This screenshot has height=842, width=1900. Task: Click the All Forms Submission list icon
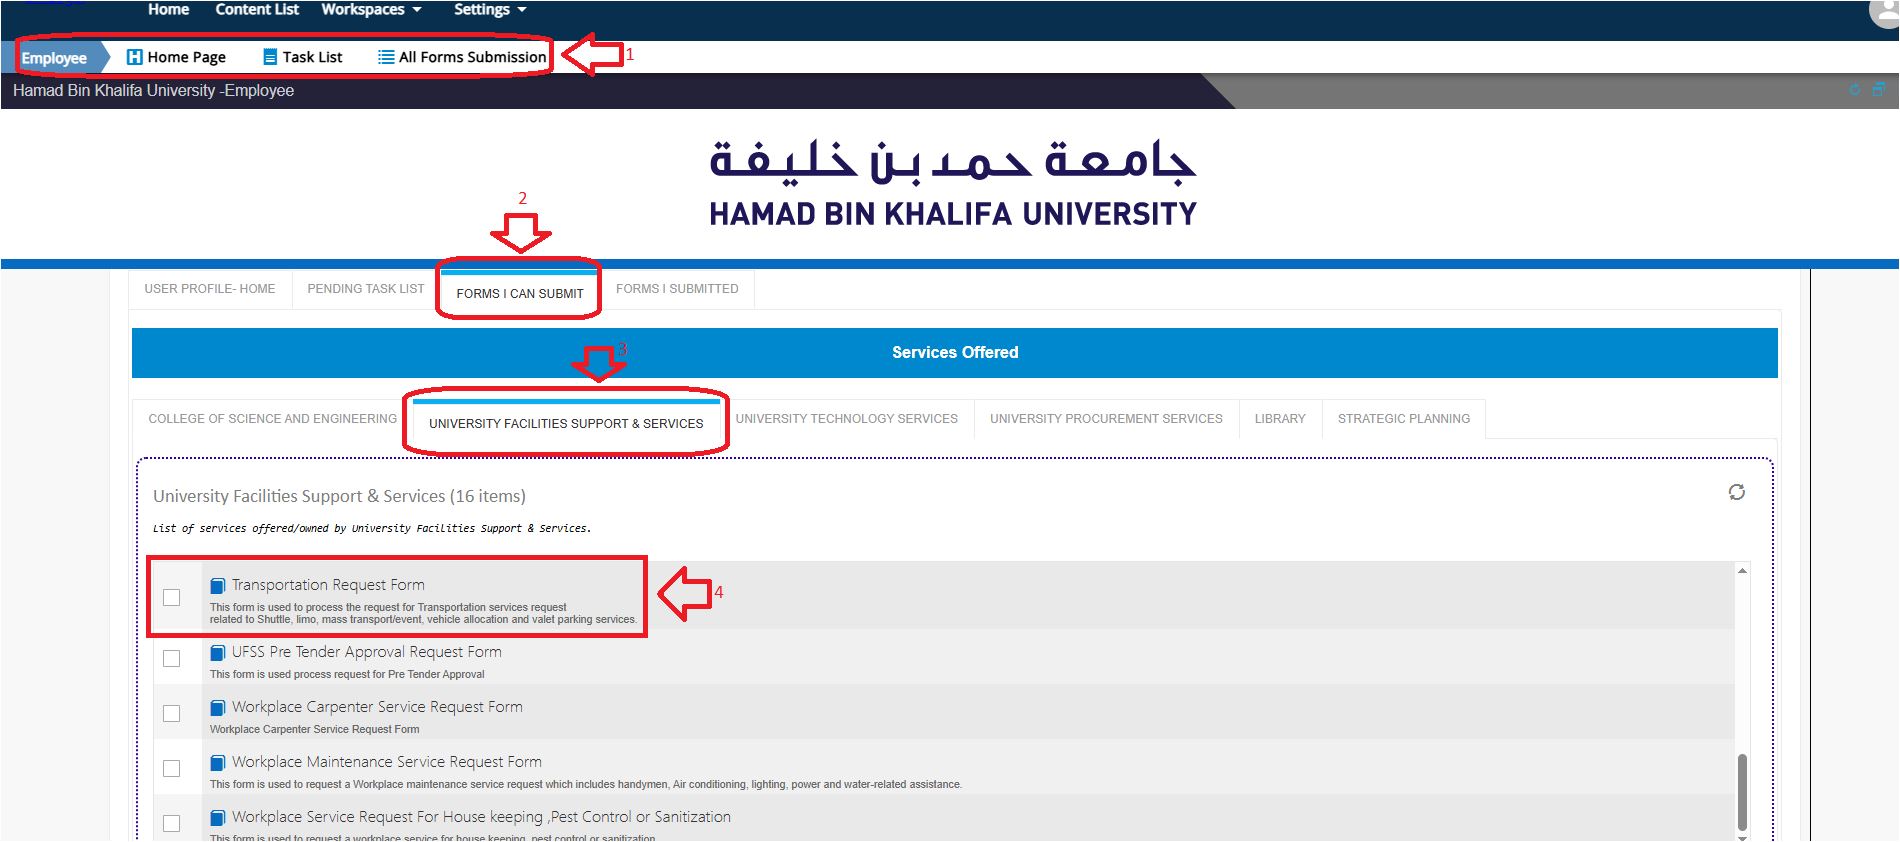(x=386, y=57)
